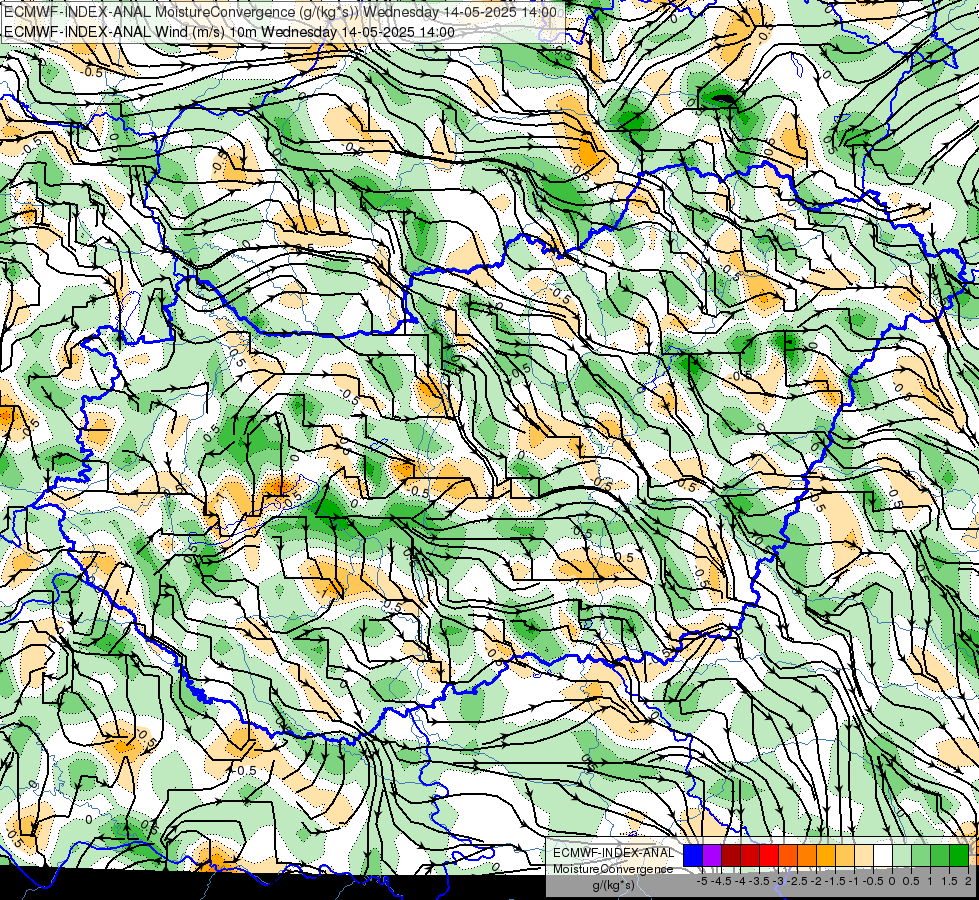Pick the white swatch in the legend
Image resolution: width=979 pixels, height=900 pixels.
tap(883, 856)
